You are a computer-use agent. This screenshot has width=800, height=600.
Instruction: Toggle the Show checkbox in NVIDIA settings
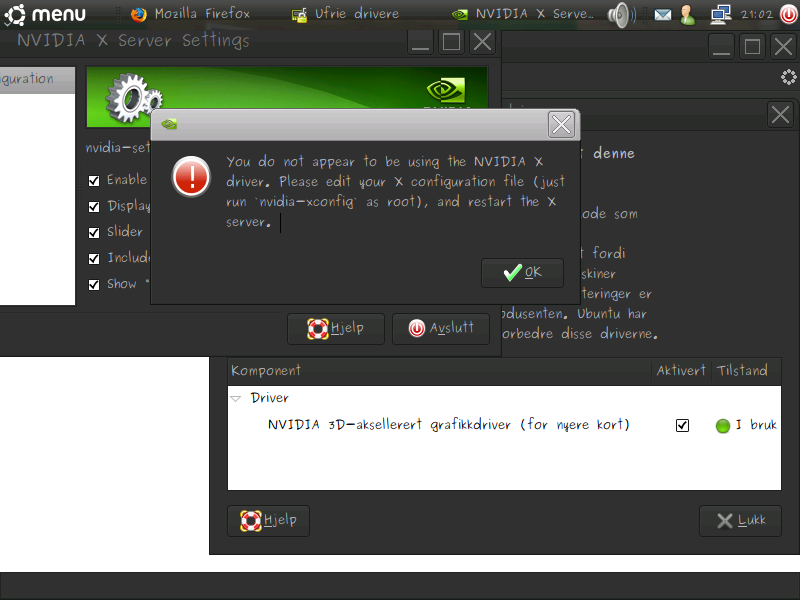94,285
